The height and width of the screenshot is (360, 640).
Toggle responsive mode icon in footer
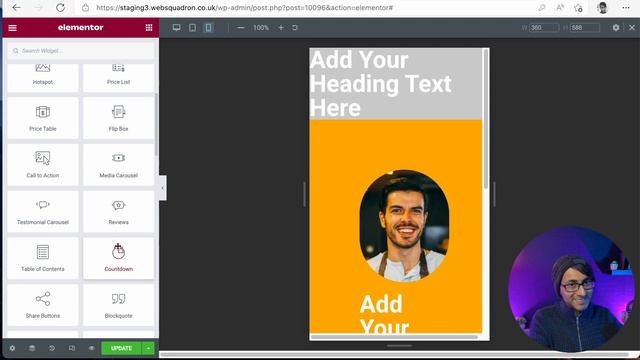[72, 348]
